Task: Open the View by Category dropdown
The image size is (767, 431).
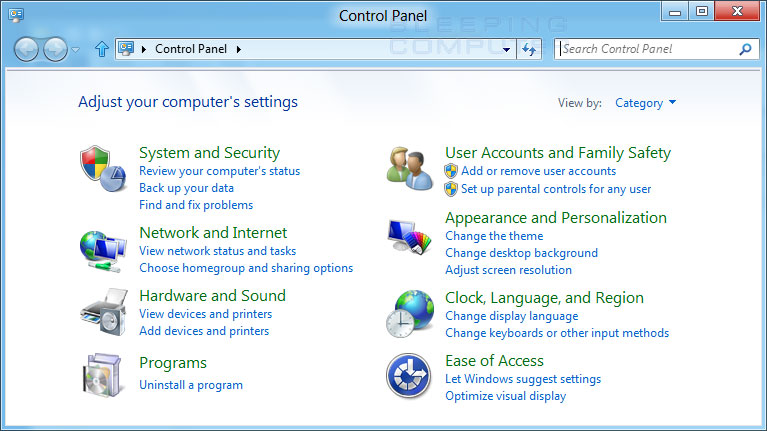Action: pyautogui.click(x=645, y=103)
